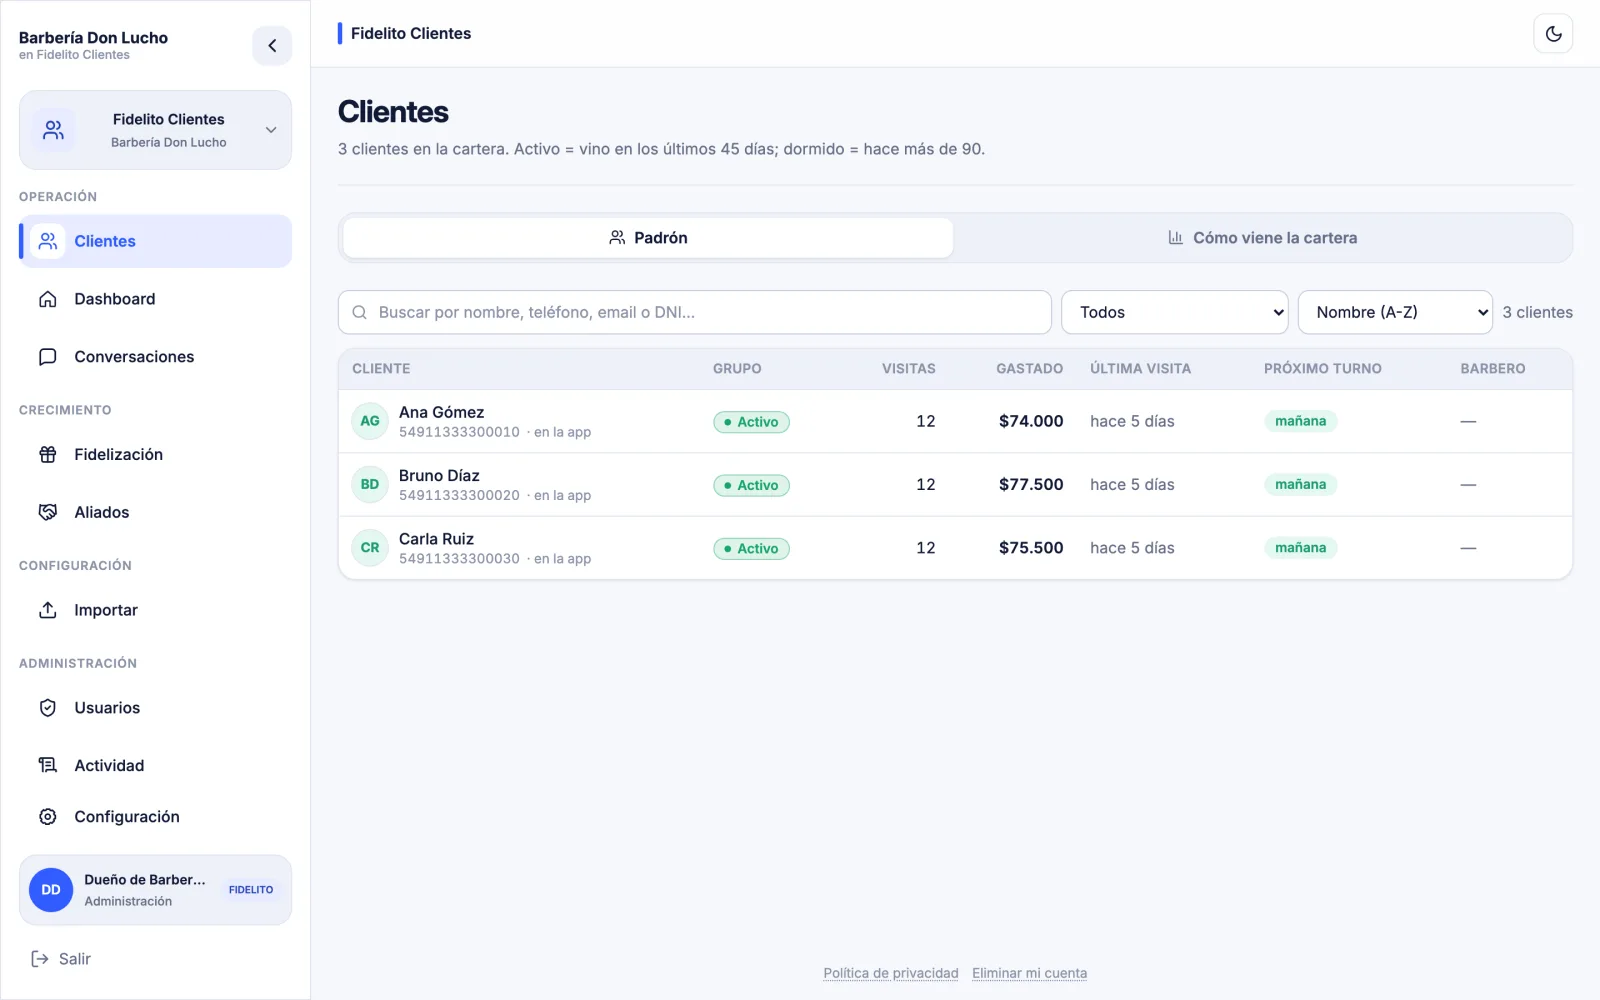
Task: Click the $74.000 spent amount
Action: [x=1031, y=421]
